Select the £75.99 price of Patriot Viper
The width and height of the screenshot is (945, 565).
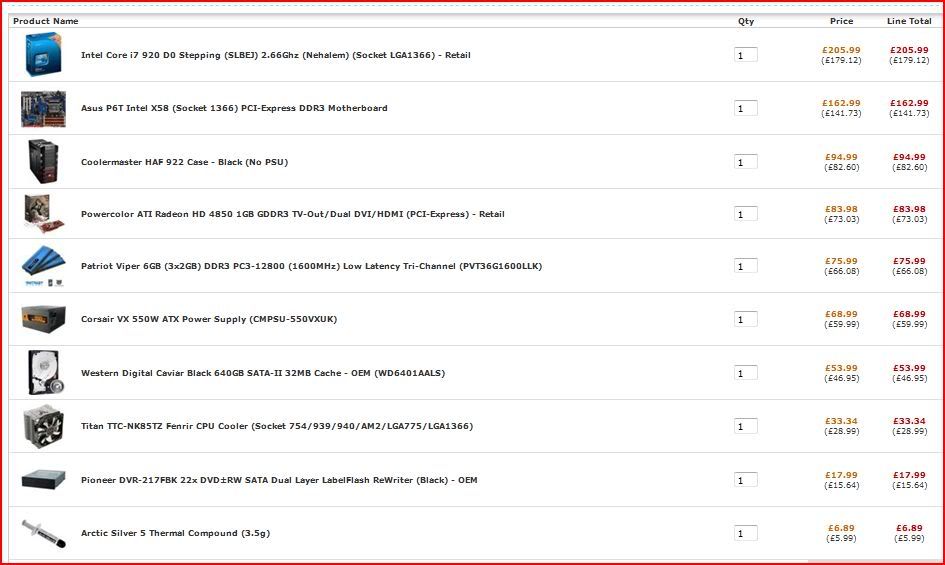pyautogui.click(x=841, y=261)
